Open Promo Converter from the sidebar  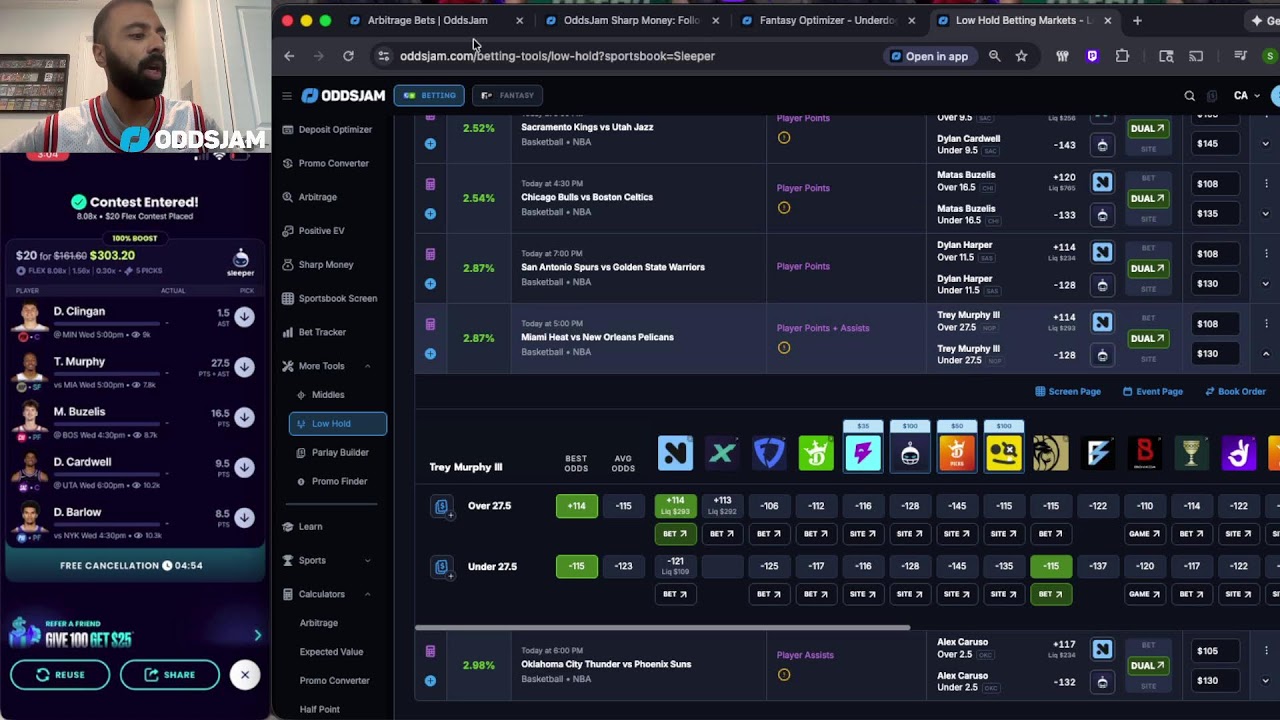(333, 163)
